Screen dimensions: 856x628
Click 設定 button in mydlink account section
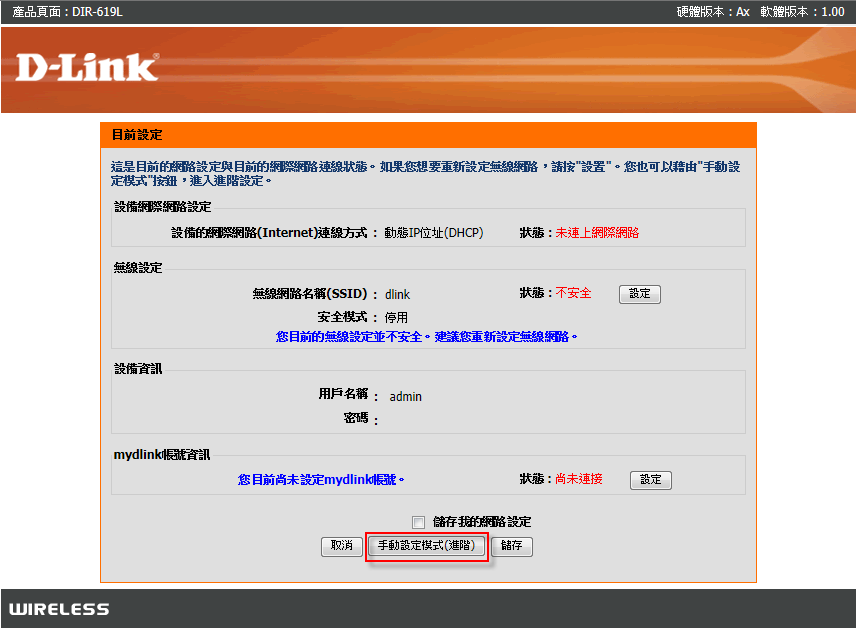(651, 480)
